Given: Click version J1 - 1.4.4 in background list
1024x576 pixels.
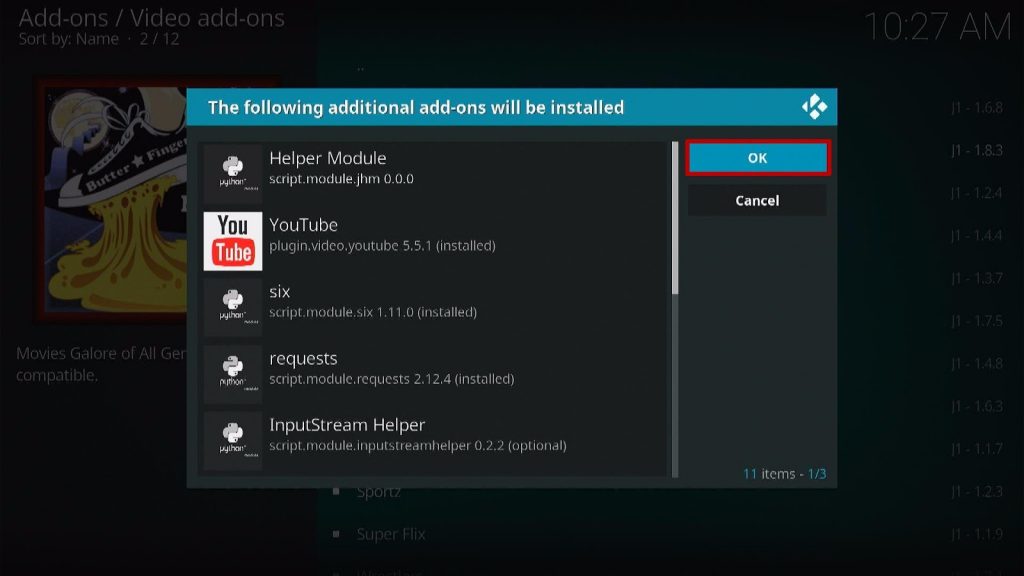Looking at the screenshot, I should tap(976, 236).
